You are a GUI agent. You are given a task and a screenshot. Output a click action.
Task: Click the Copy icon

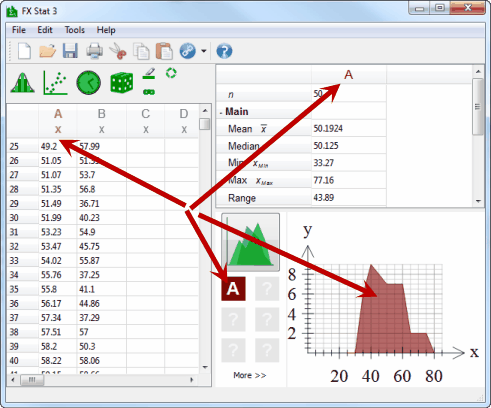coord(141,51)
